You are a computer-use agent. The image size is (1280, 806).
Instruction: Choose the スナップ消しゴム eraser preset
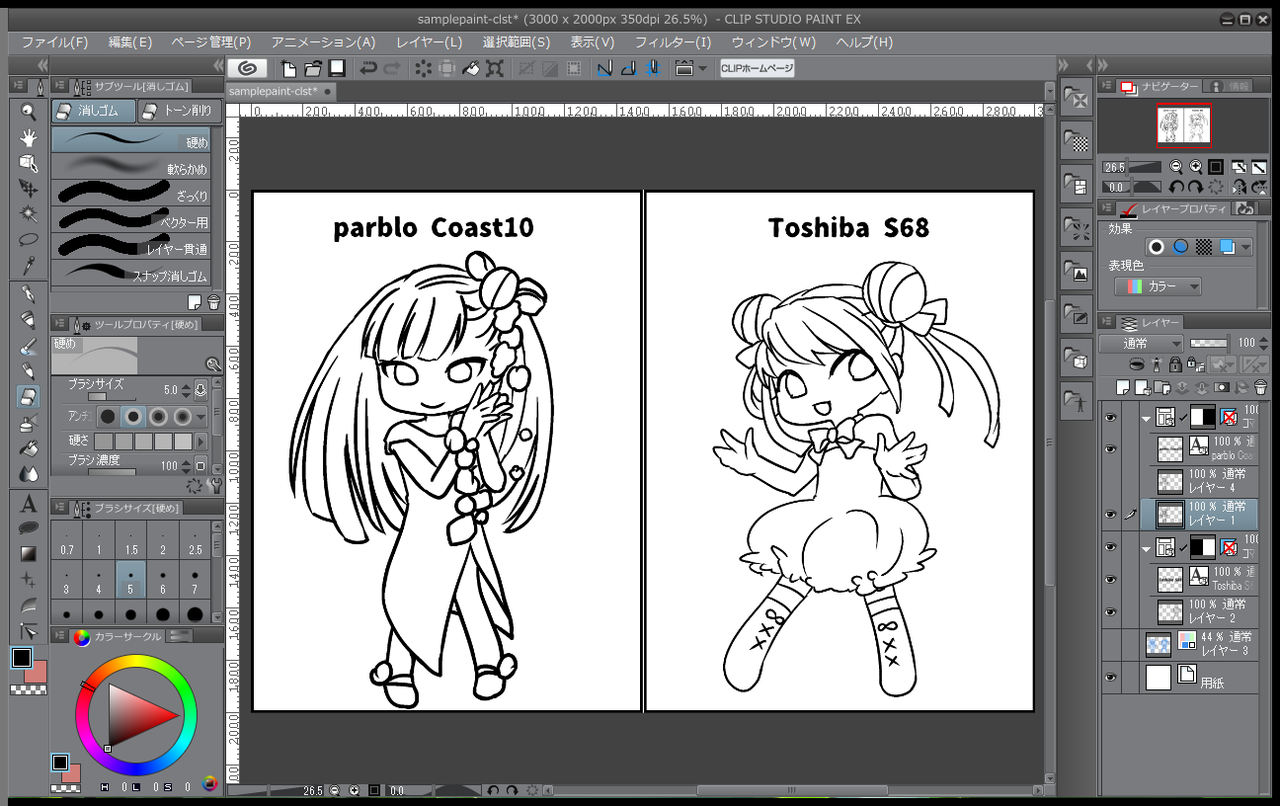click(x=130, y=271)
